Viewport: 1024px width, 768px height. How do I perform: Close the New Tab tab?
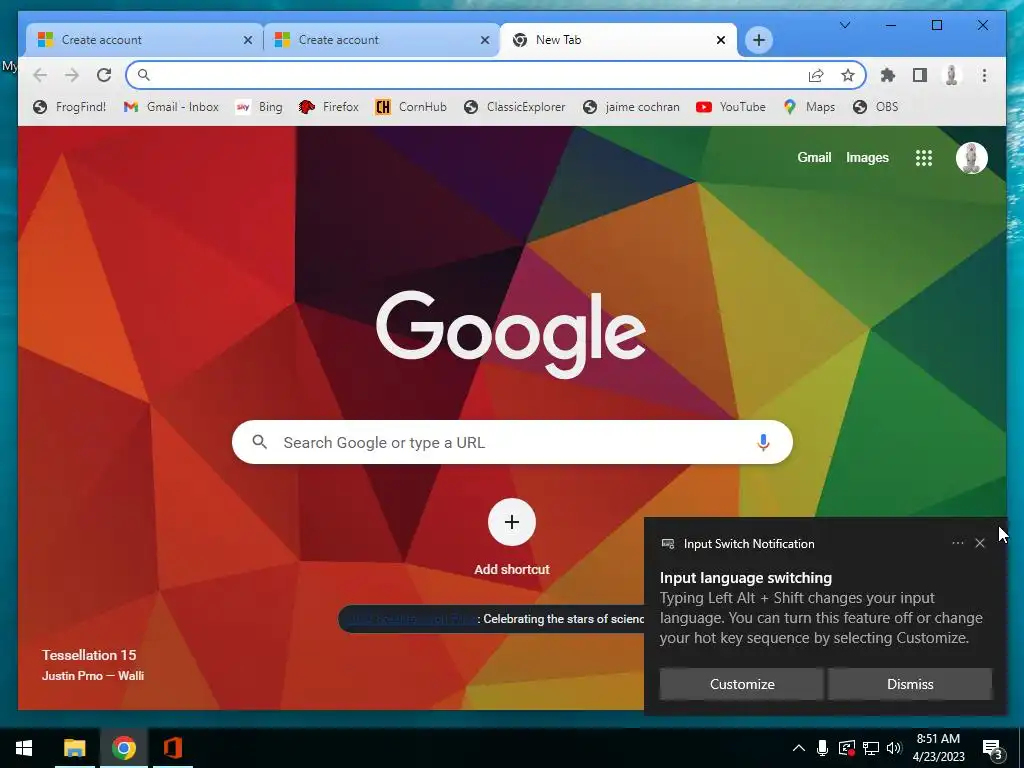(x=721, y=40)
